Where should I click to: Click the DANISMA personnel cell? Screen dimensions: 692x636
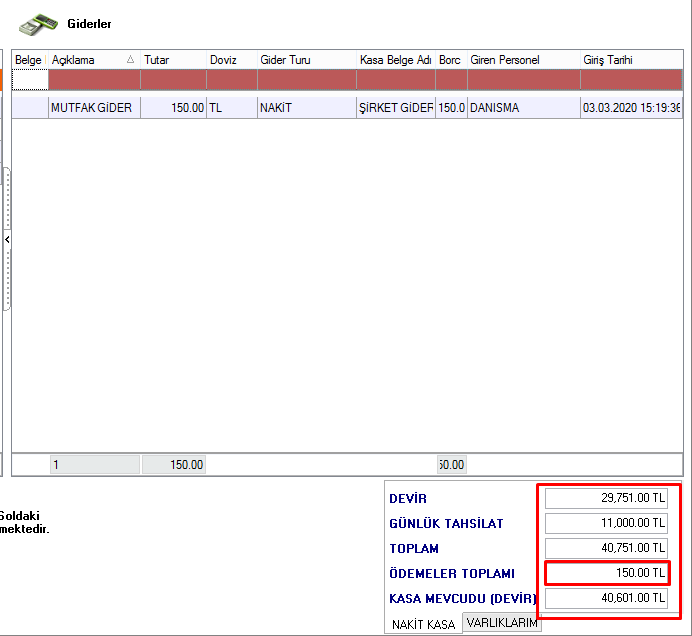[522, 107]
